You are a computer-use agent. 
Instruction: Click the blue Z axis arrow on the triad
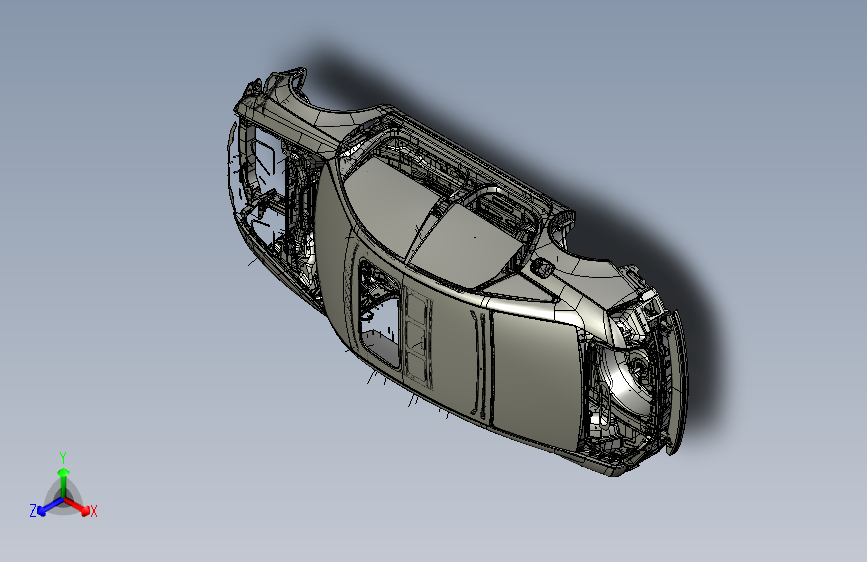[x=50, y=506]
